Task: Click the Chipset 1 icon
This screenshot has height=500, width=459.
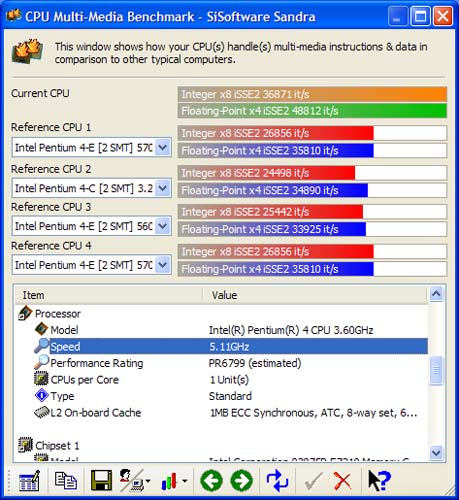Action: point(25,445)
